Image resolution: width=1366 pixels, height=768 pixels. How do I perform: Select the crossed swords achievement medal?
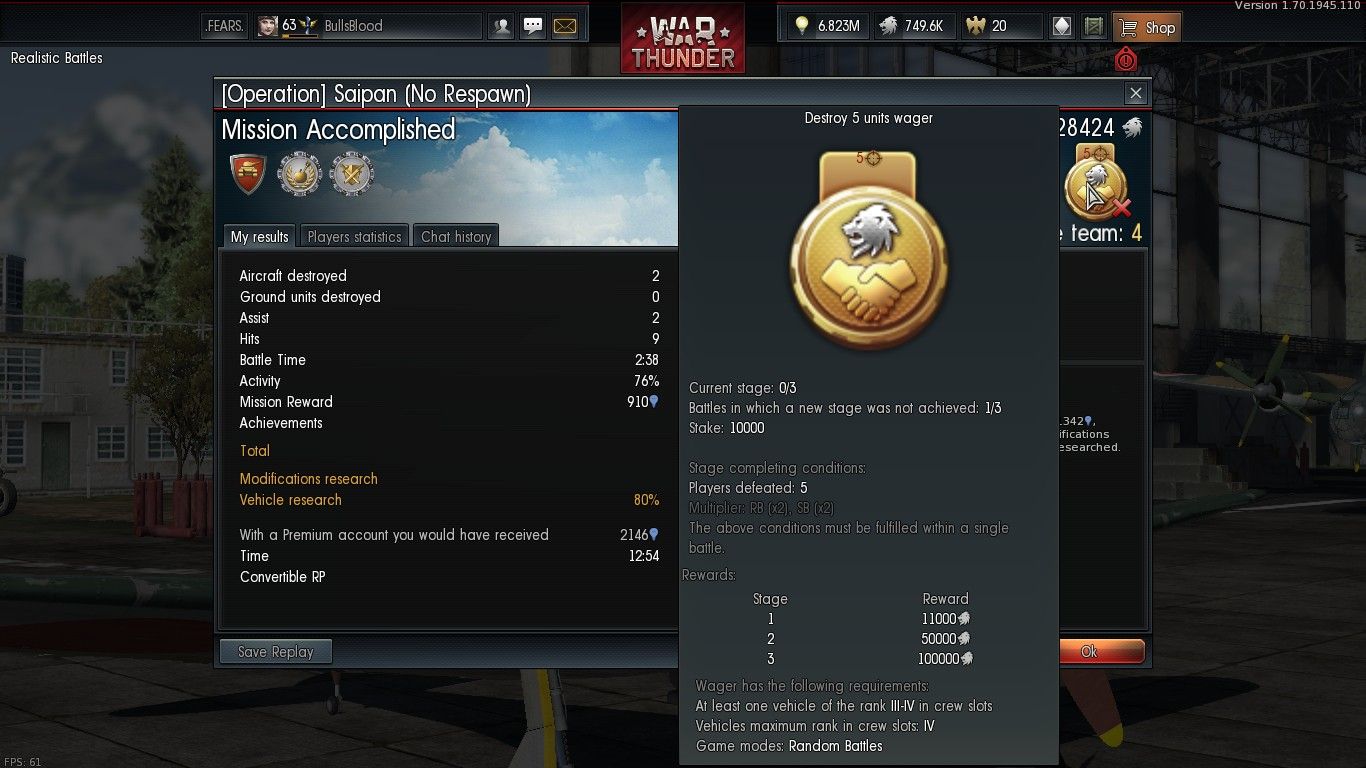coord(352,174)
